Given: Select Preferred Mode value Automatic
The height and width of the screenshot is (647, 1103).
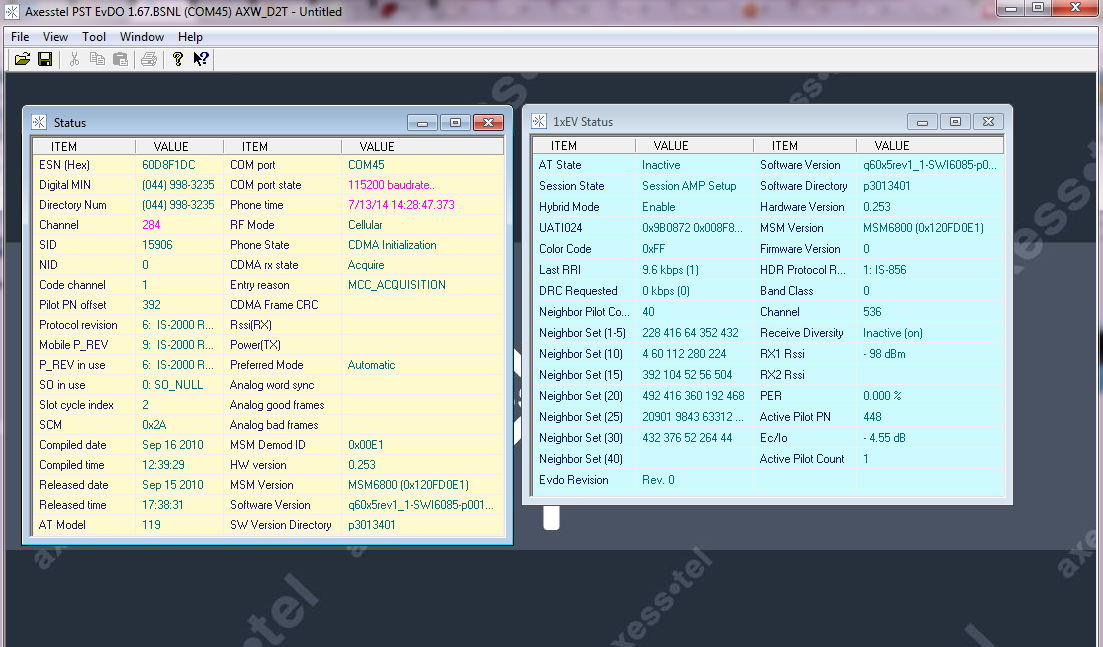Looking at the screenshot, I should point(371,365).
